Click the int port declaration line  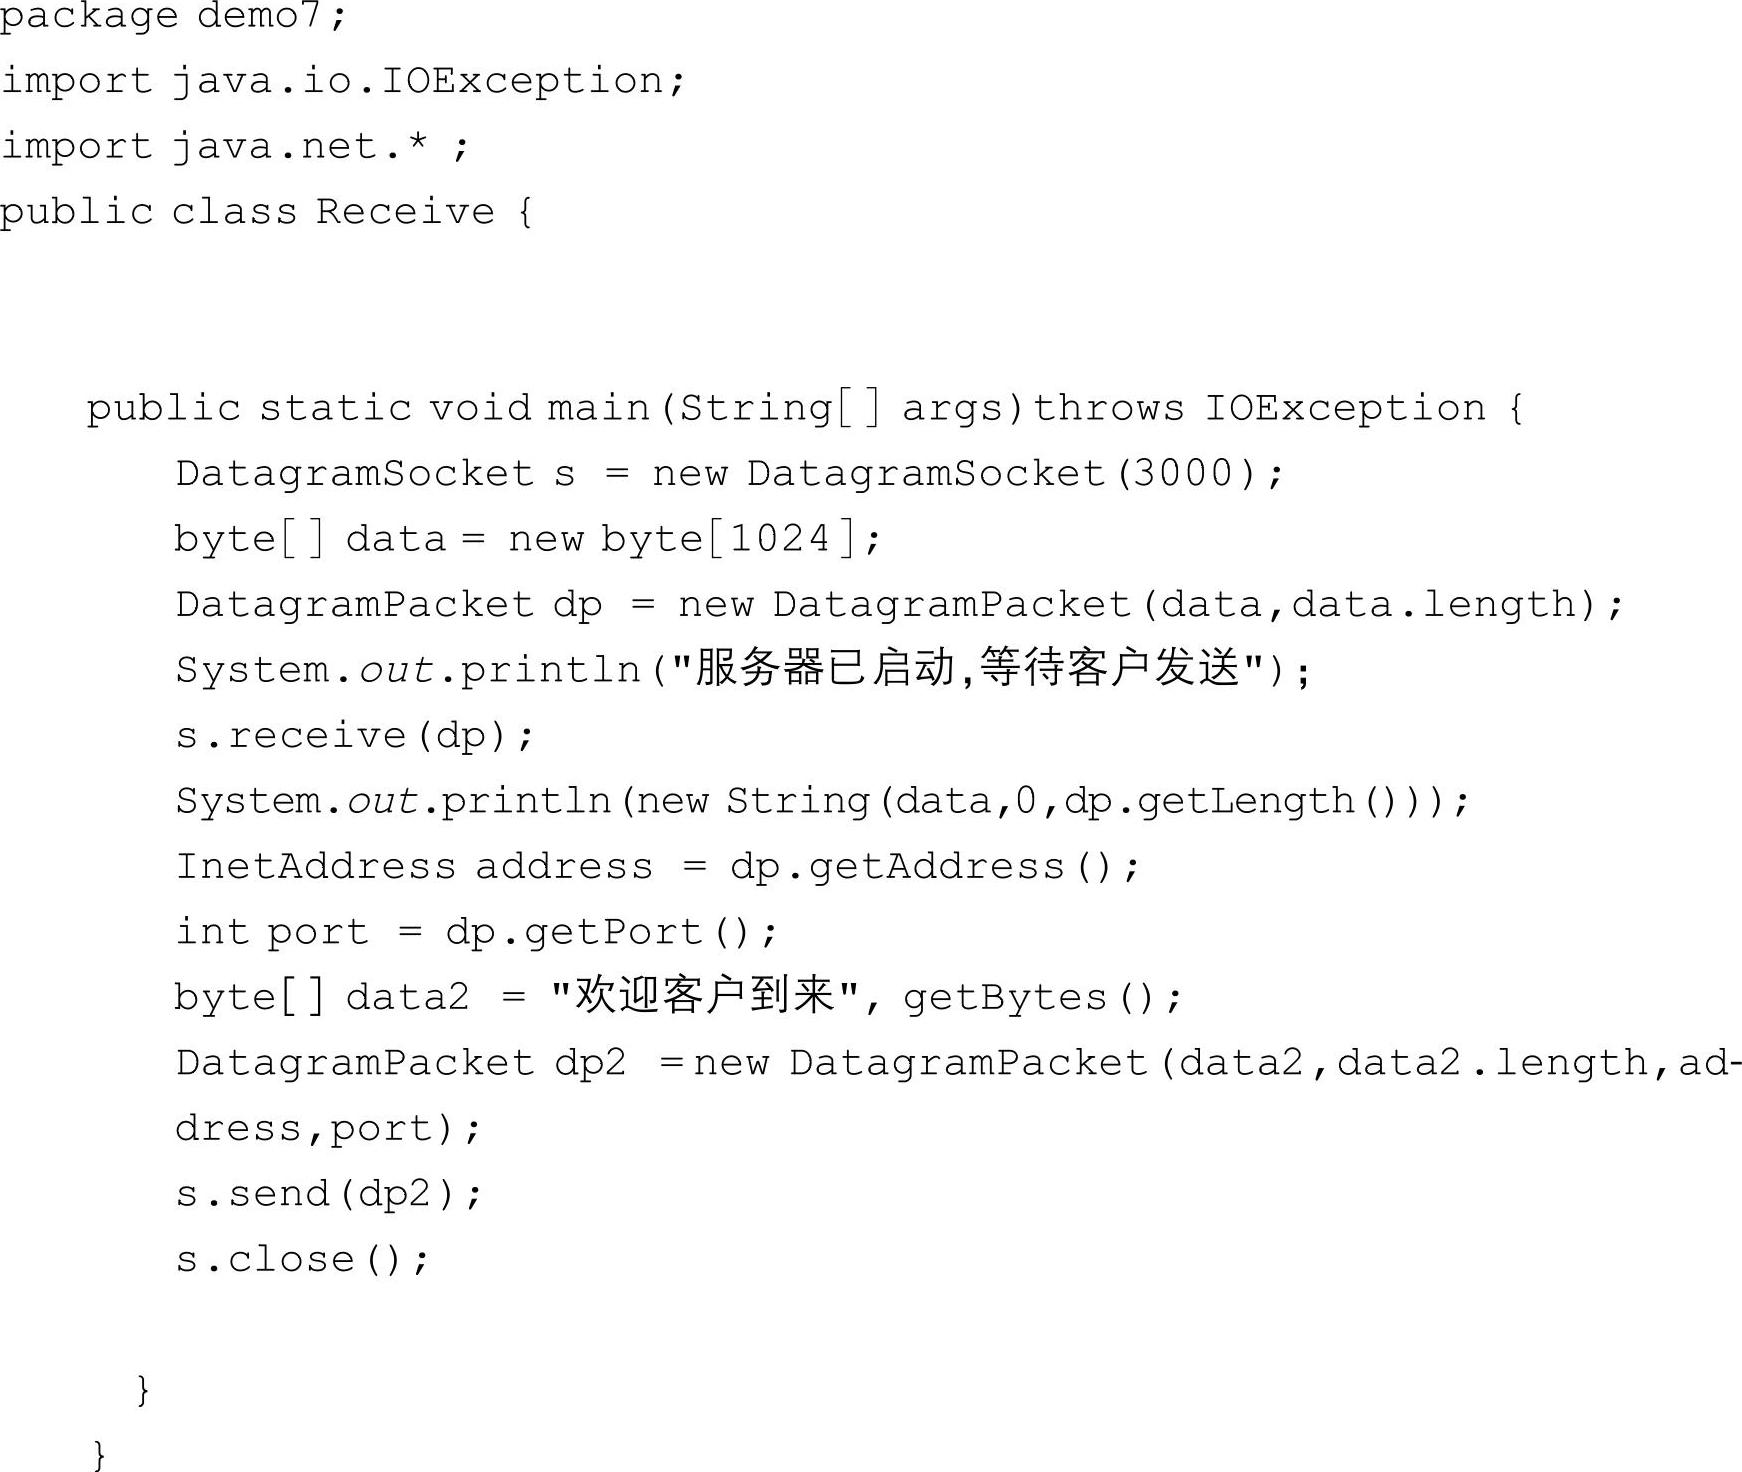click(x=476, y=932)
